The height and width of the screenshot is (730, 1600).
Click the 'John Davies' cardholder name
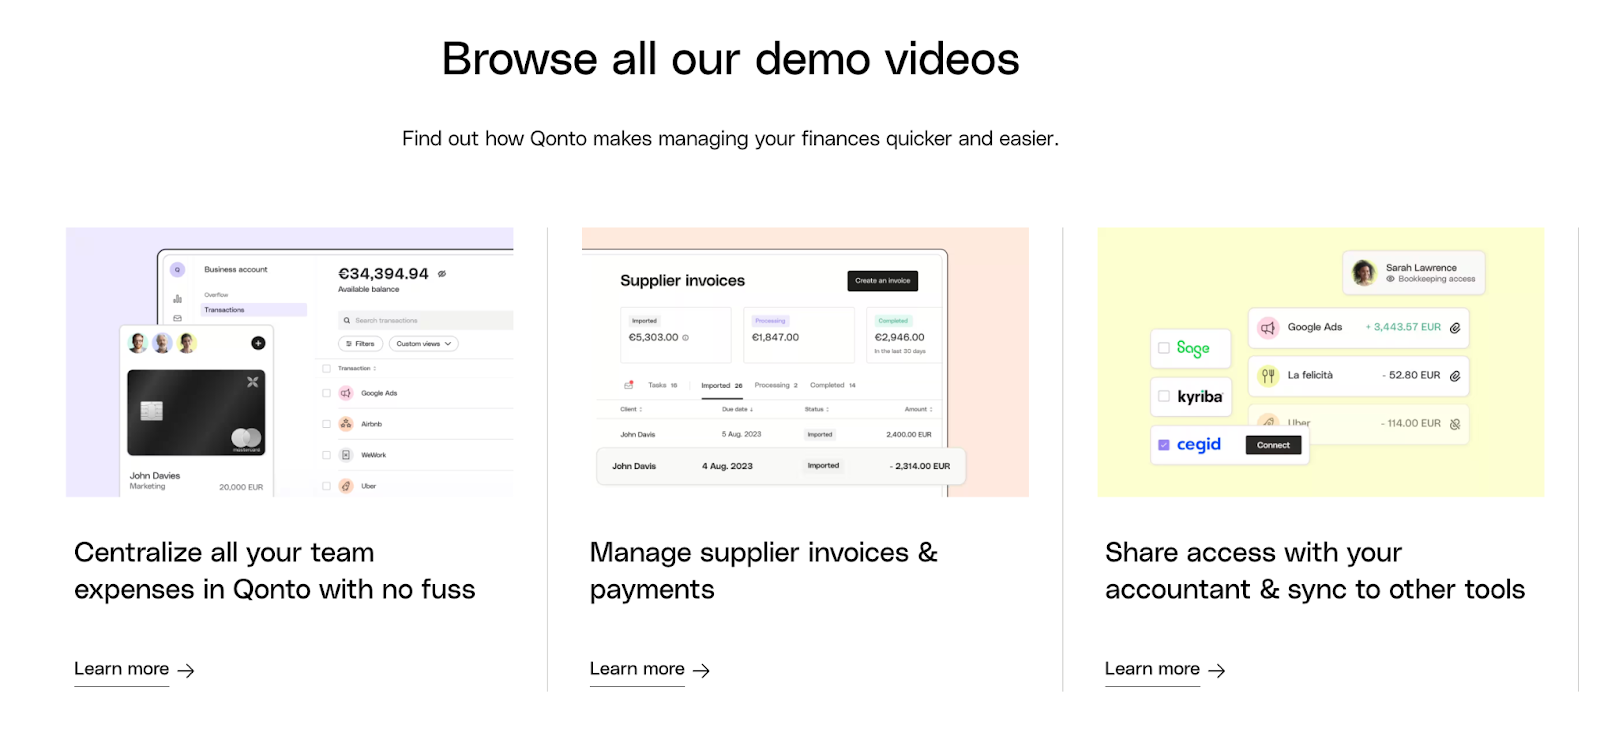pos(155,476)
